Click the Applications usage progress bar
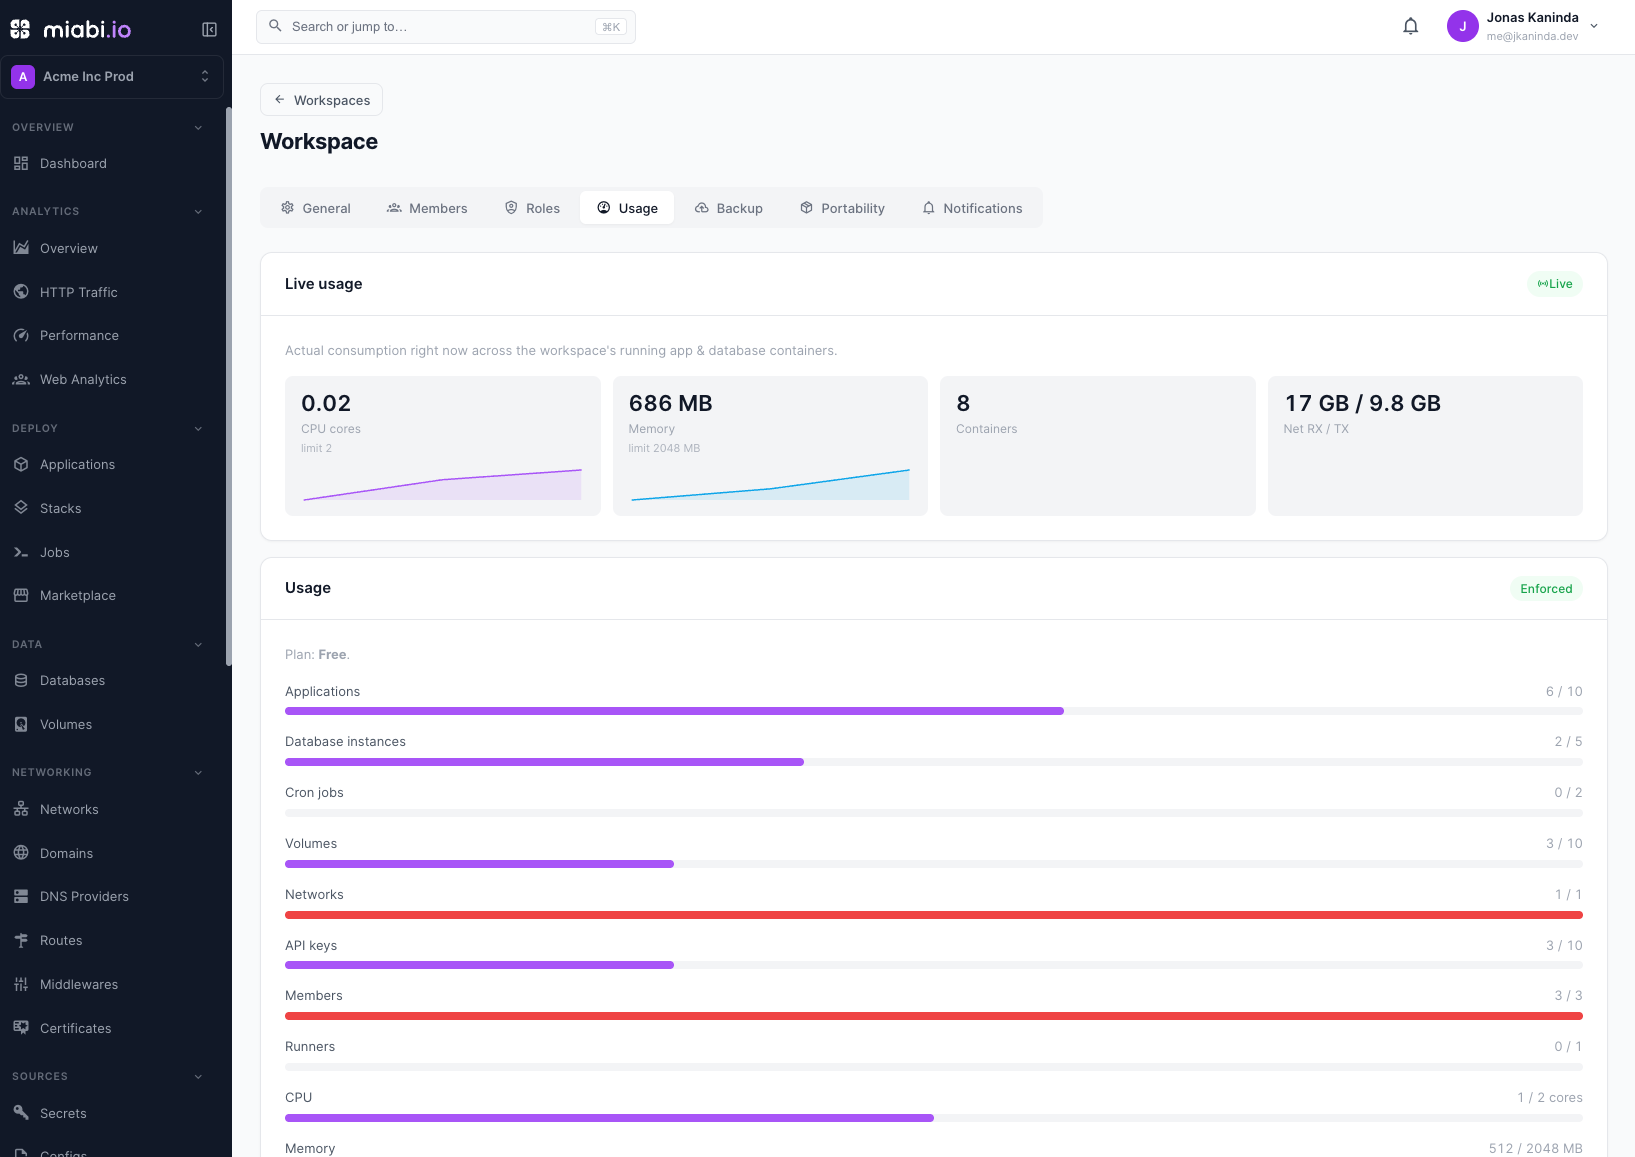Viewport: 1635px width, 1157px height. [x=934, y=711]
